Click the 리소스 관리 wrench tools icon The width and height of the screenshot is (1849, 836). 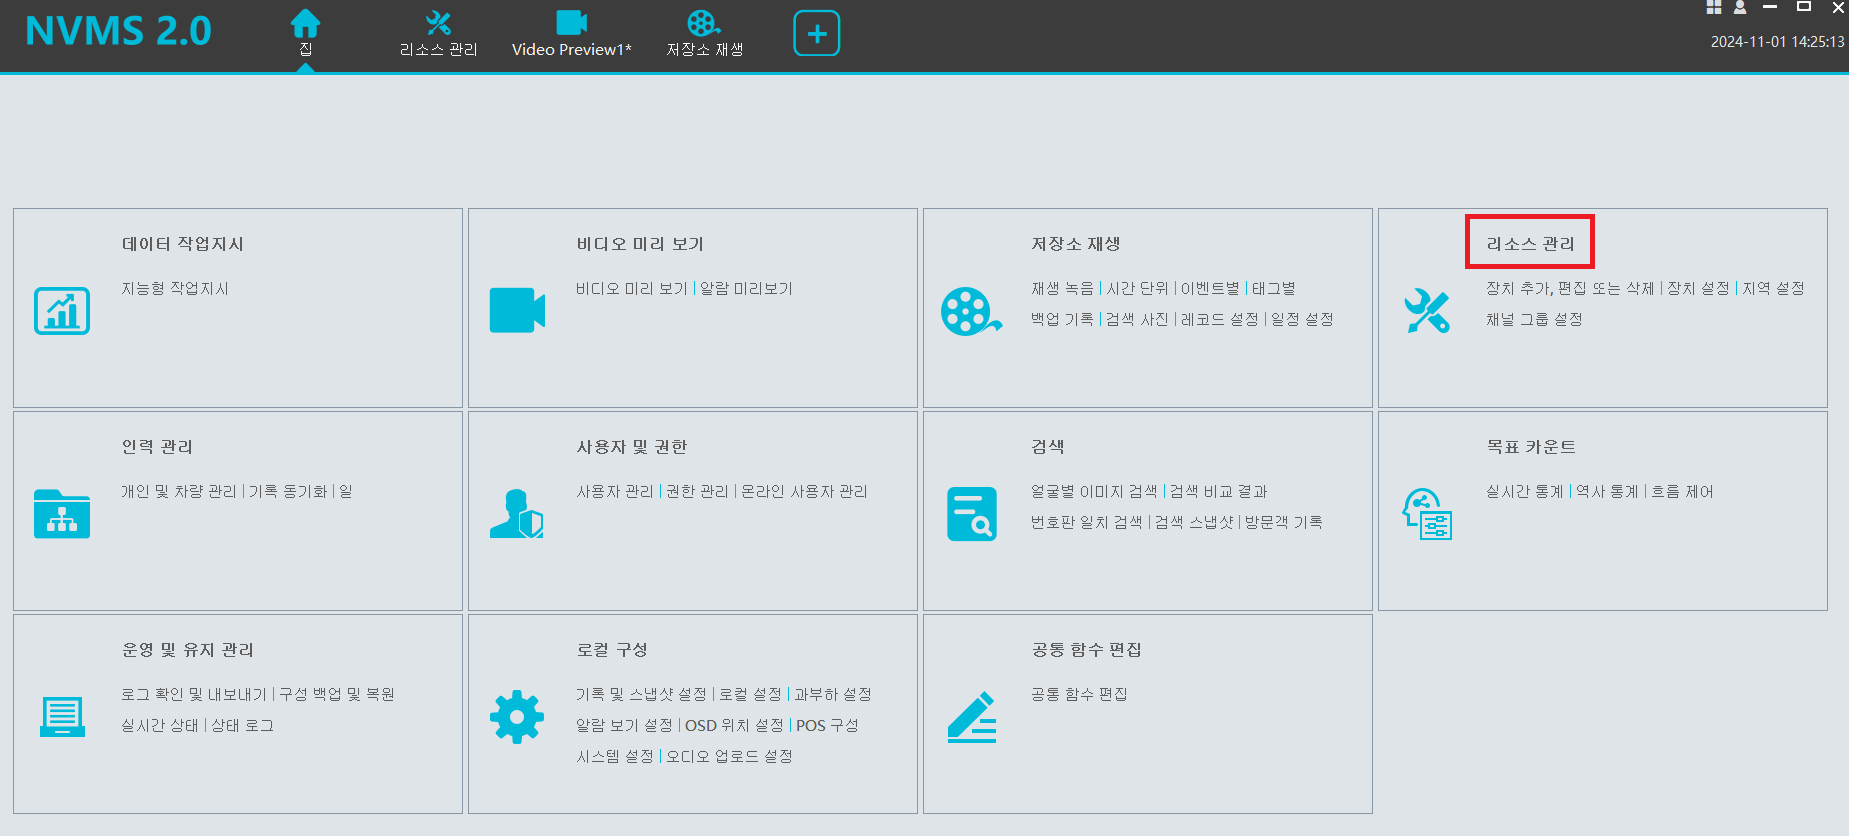(1426, 311)
